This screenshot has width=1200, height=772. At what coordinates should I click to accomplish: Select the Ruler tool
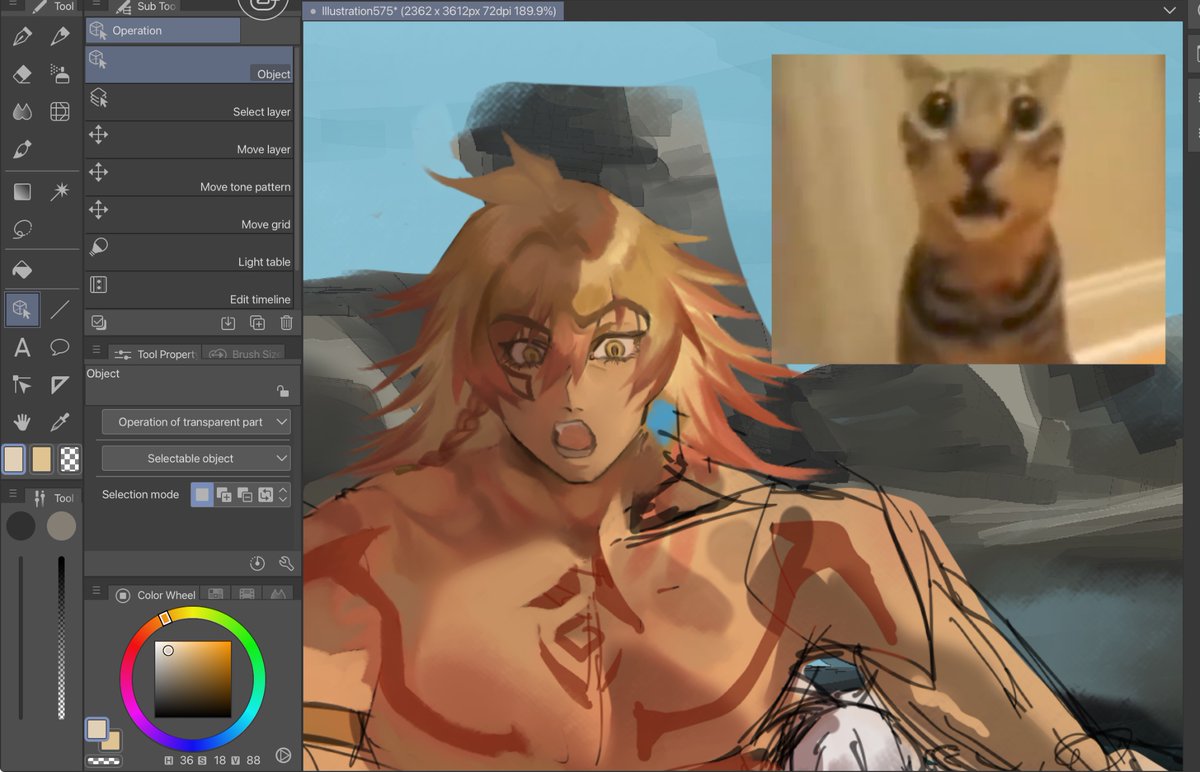click(x=60, y=385)
